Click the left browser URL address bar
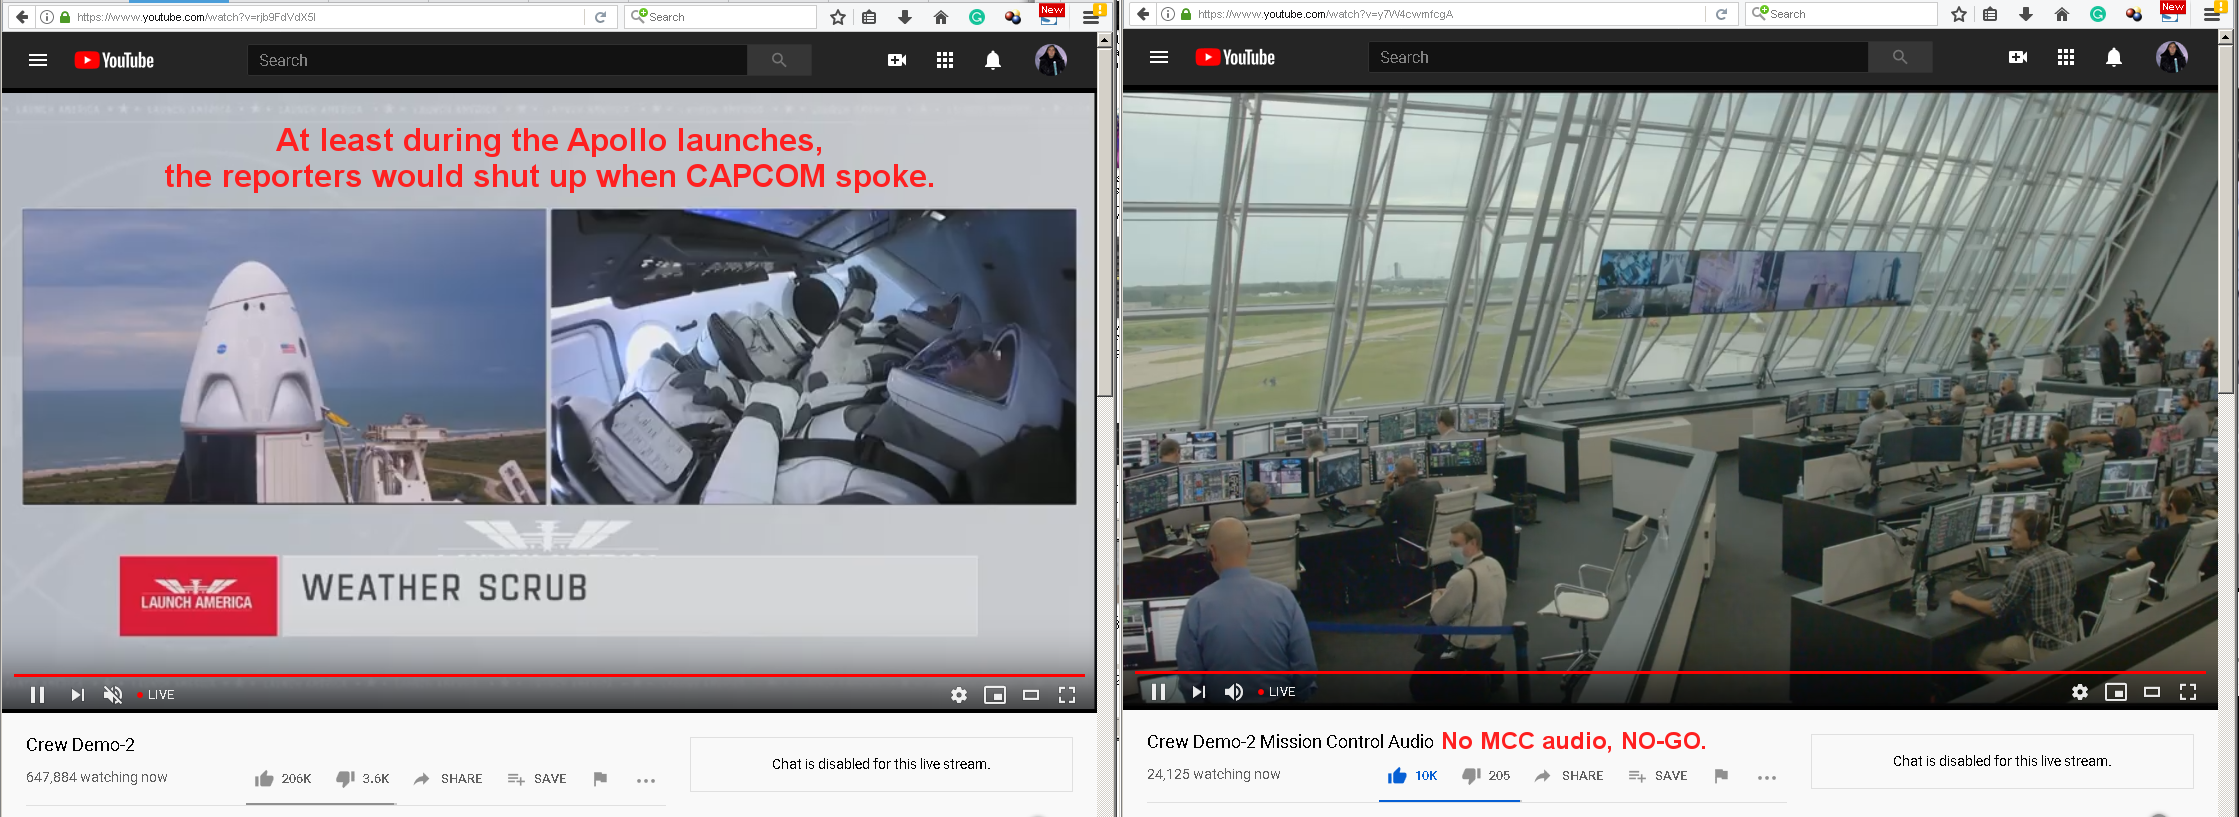Viewport: 2239px width, 817px height. pyautogui.click(x=328, y=17)
